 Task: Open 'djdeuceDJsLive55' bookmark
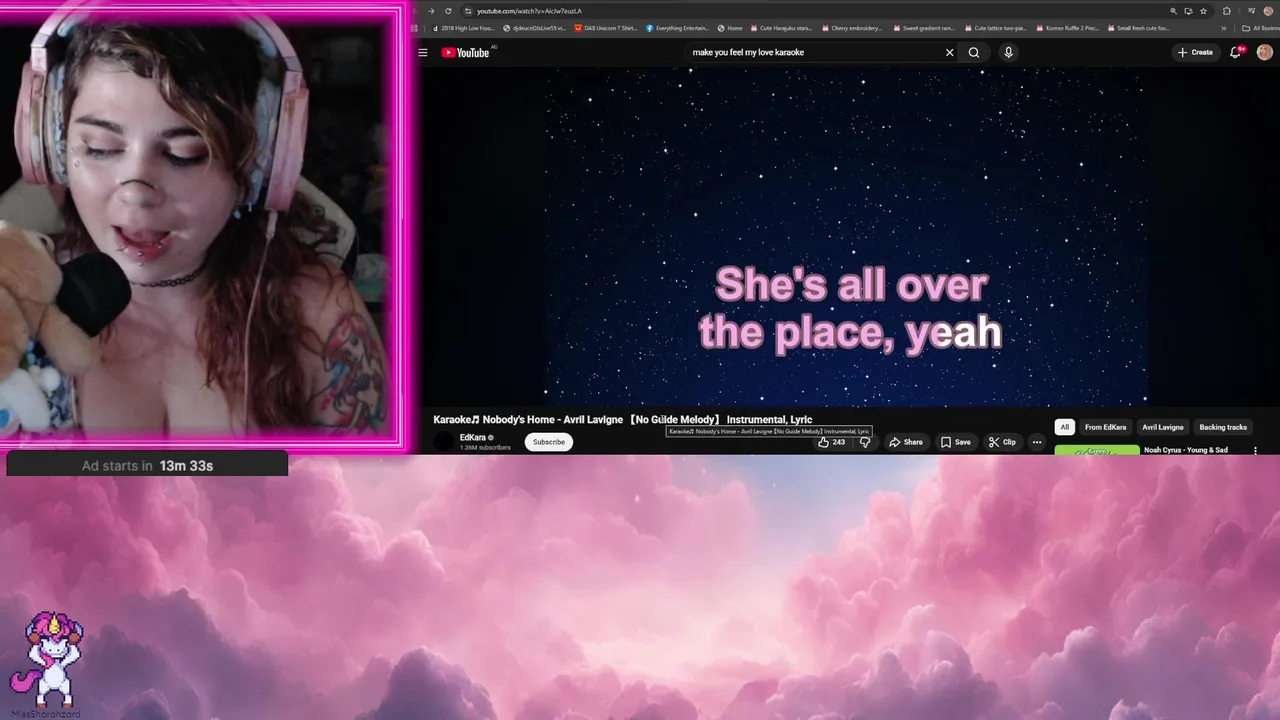534,28
